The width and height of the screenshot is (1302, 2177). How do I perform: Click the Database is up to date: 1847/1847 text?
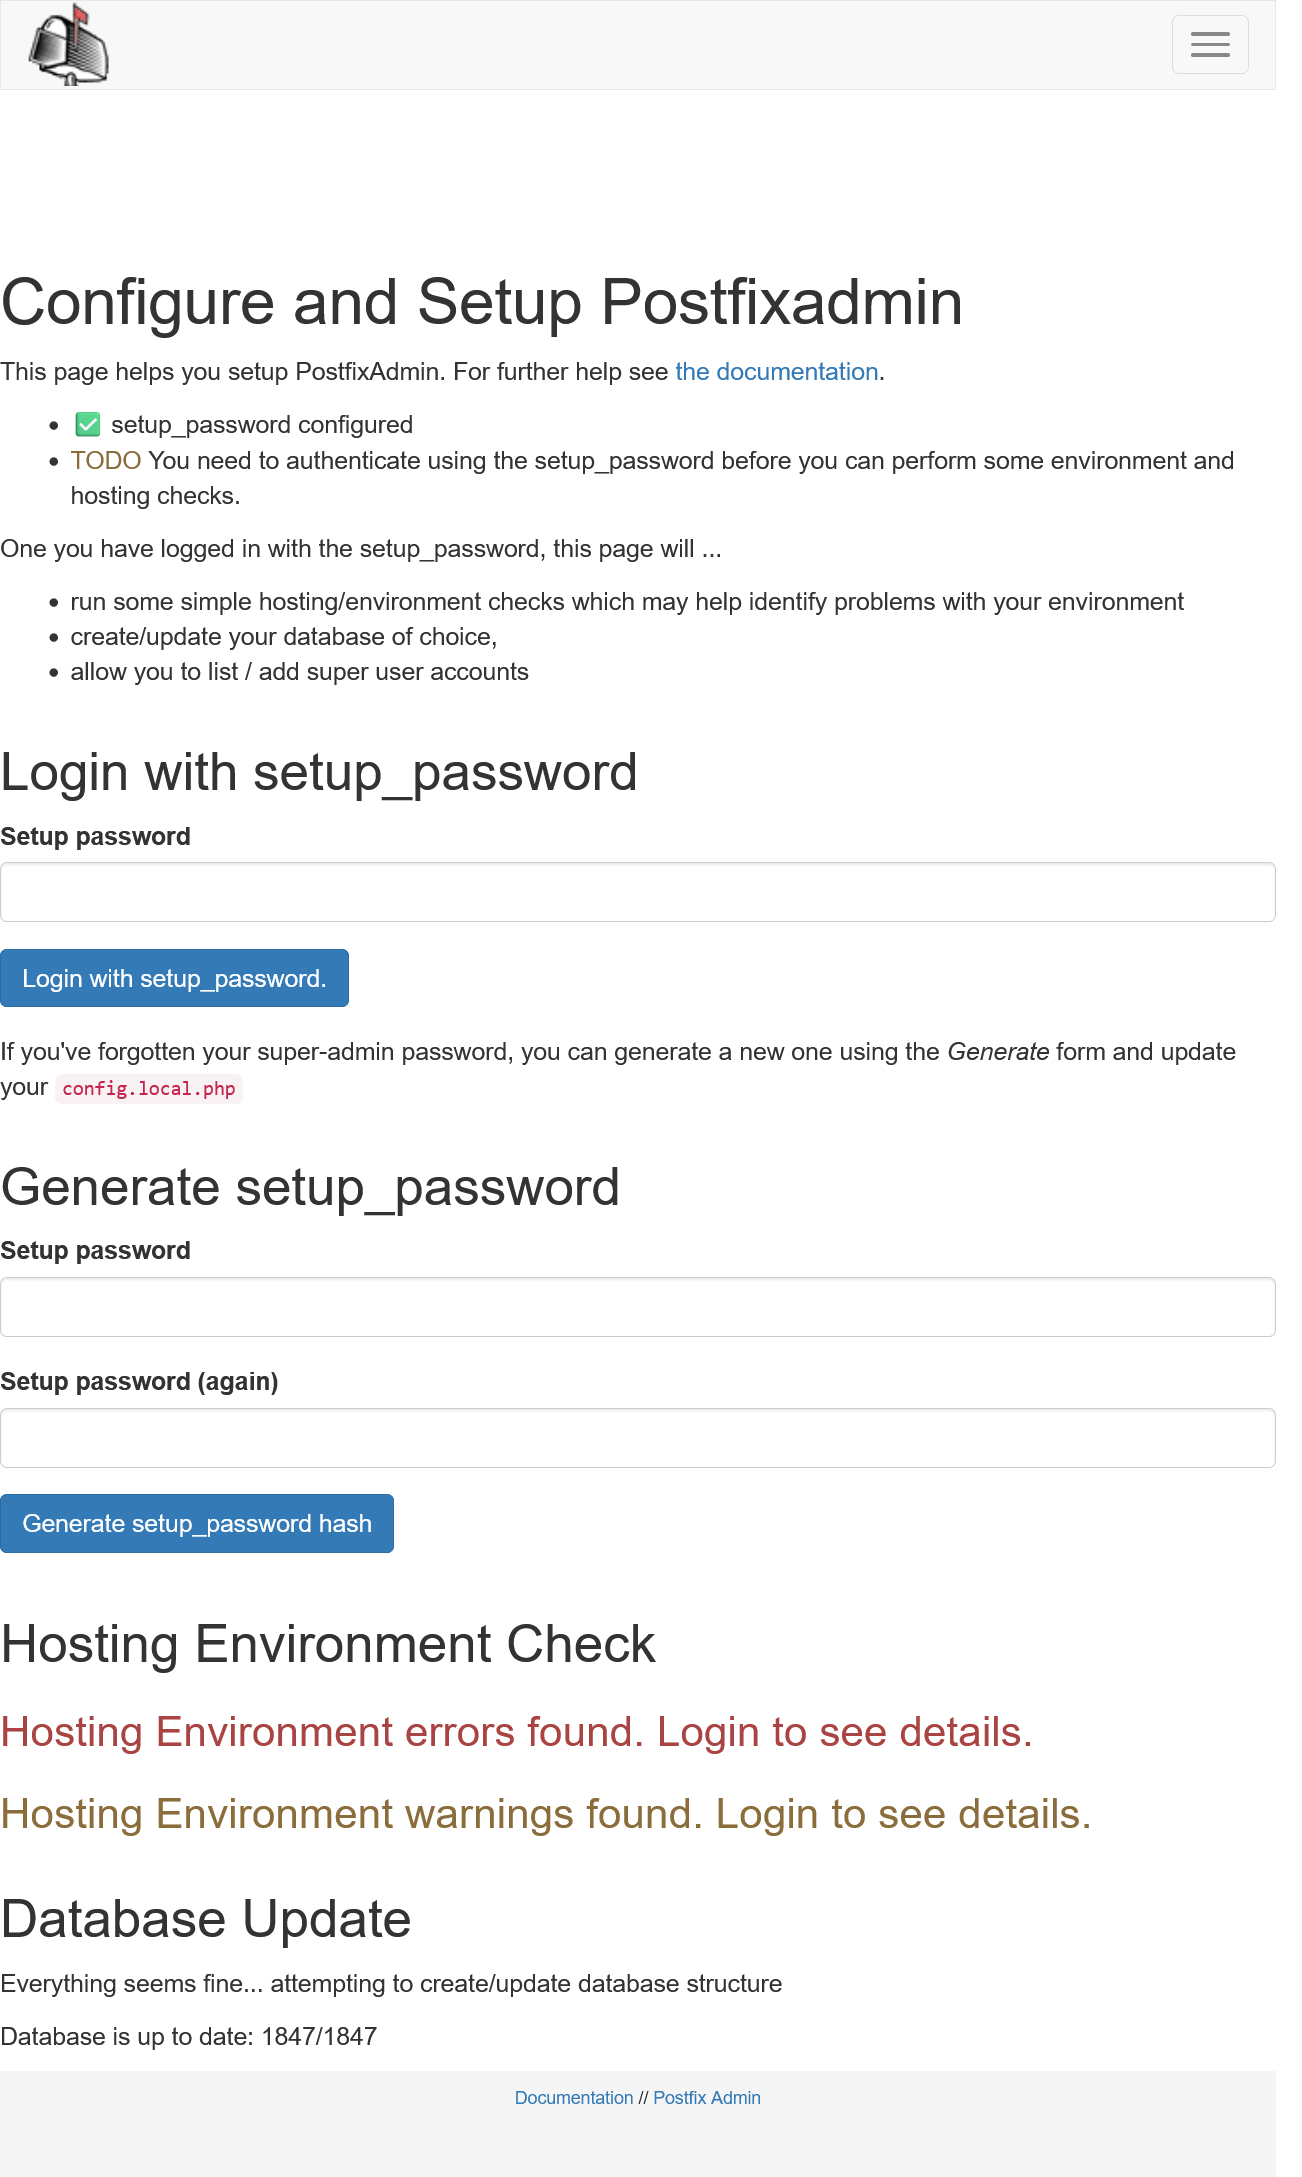189,2037
